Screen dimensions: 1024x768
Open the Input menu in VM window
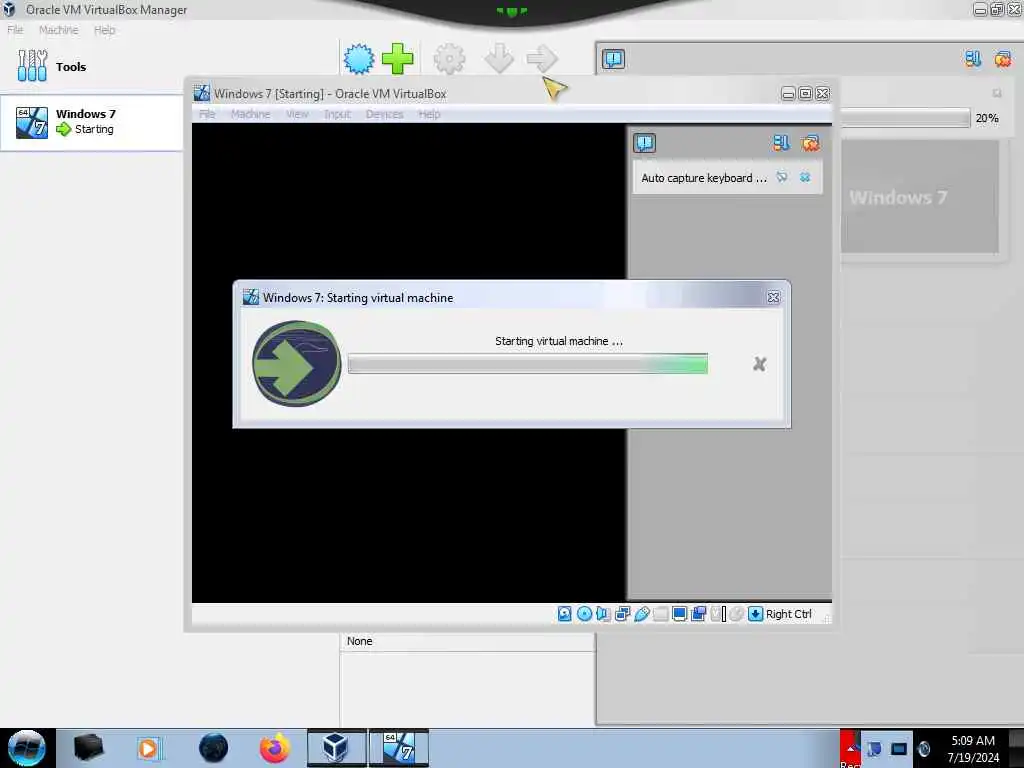pyautogui.click(x=338, y=114)
